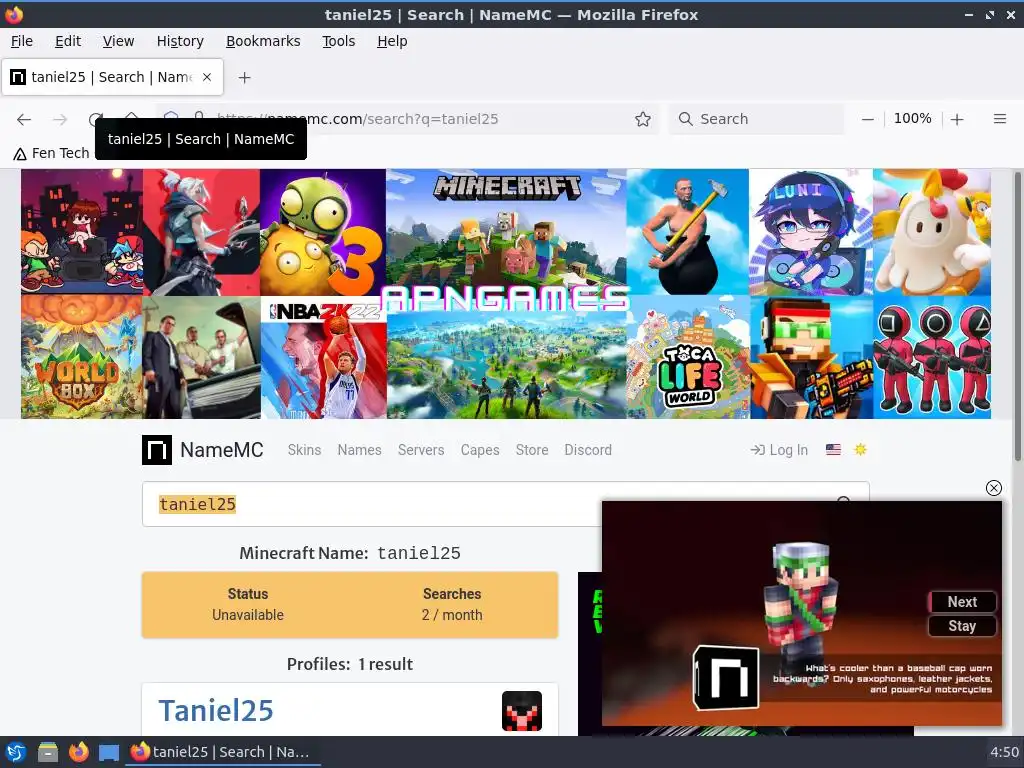Click the Status Unavailable text
The image size is (1024, 768).
248,605
